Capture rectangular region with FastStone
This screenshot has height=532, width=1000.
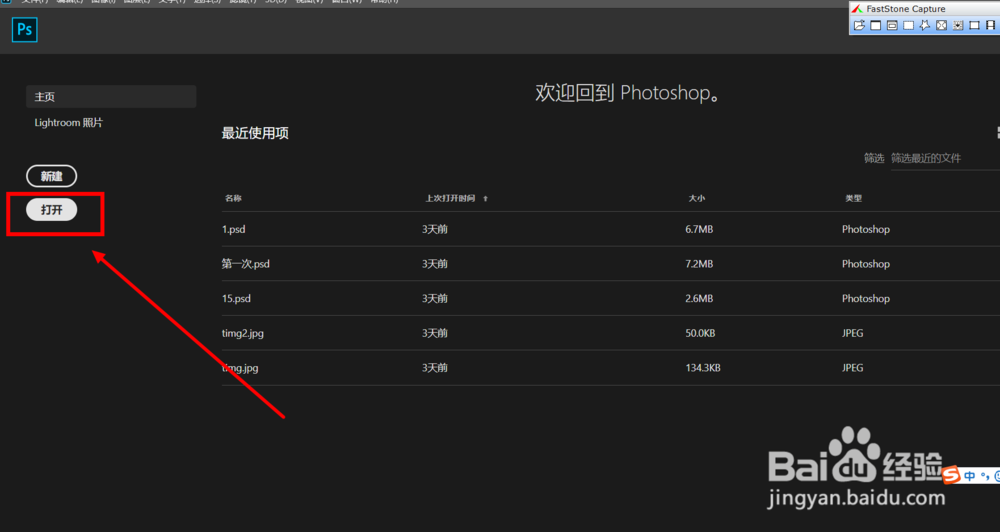click(908, 26)
